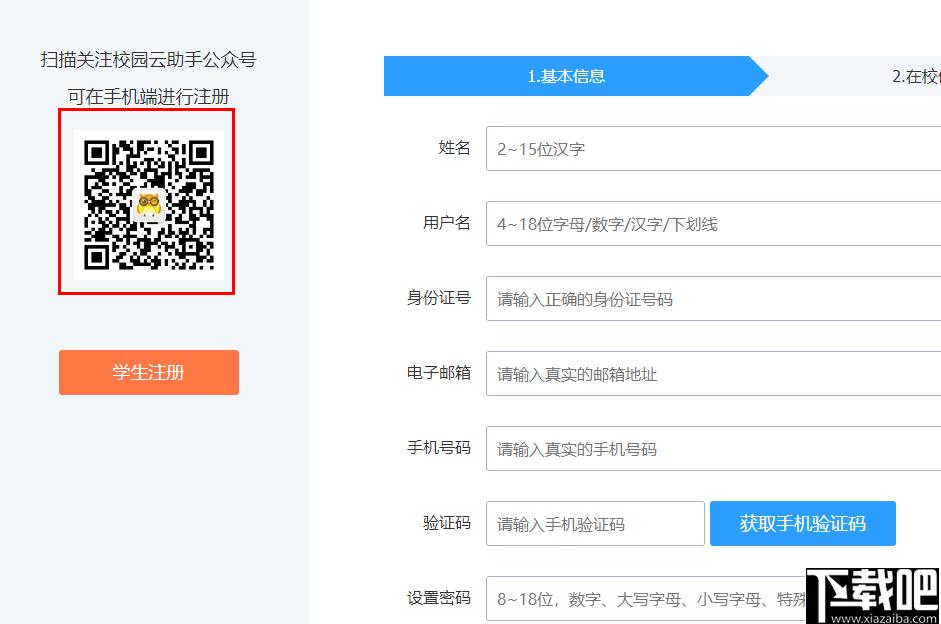The height and width of the screenshot is (624, 941).
Task: Click the 电子邮箱 input field
Action: point(714,373)
